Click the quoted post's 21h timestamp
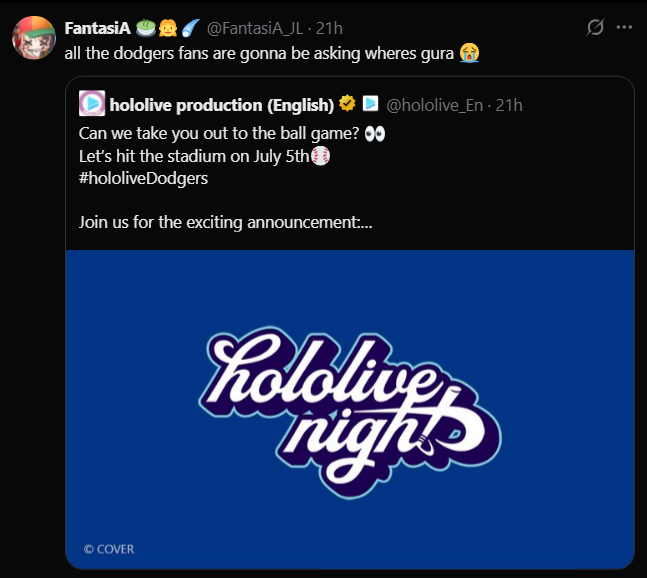This screenshot has width=647, height=578. click(509, 104)
